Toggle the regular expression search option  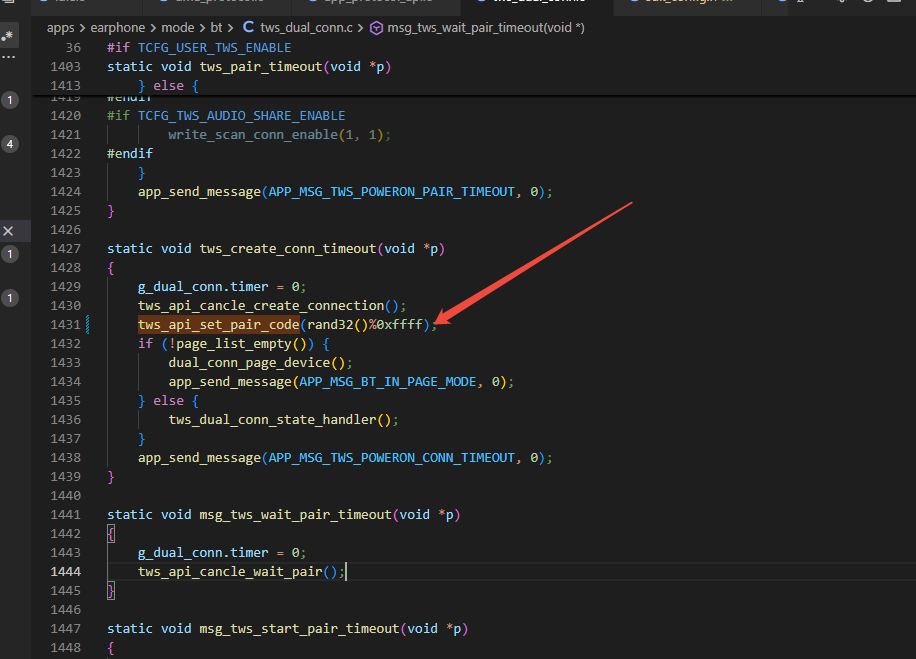[8, 36]
